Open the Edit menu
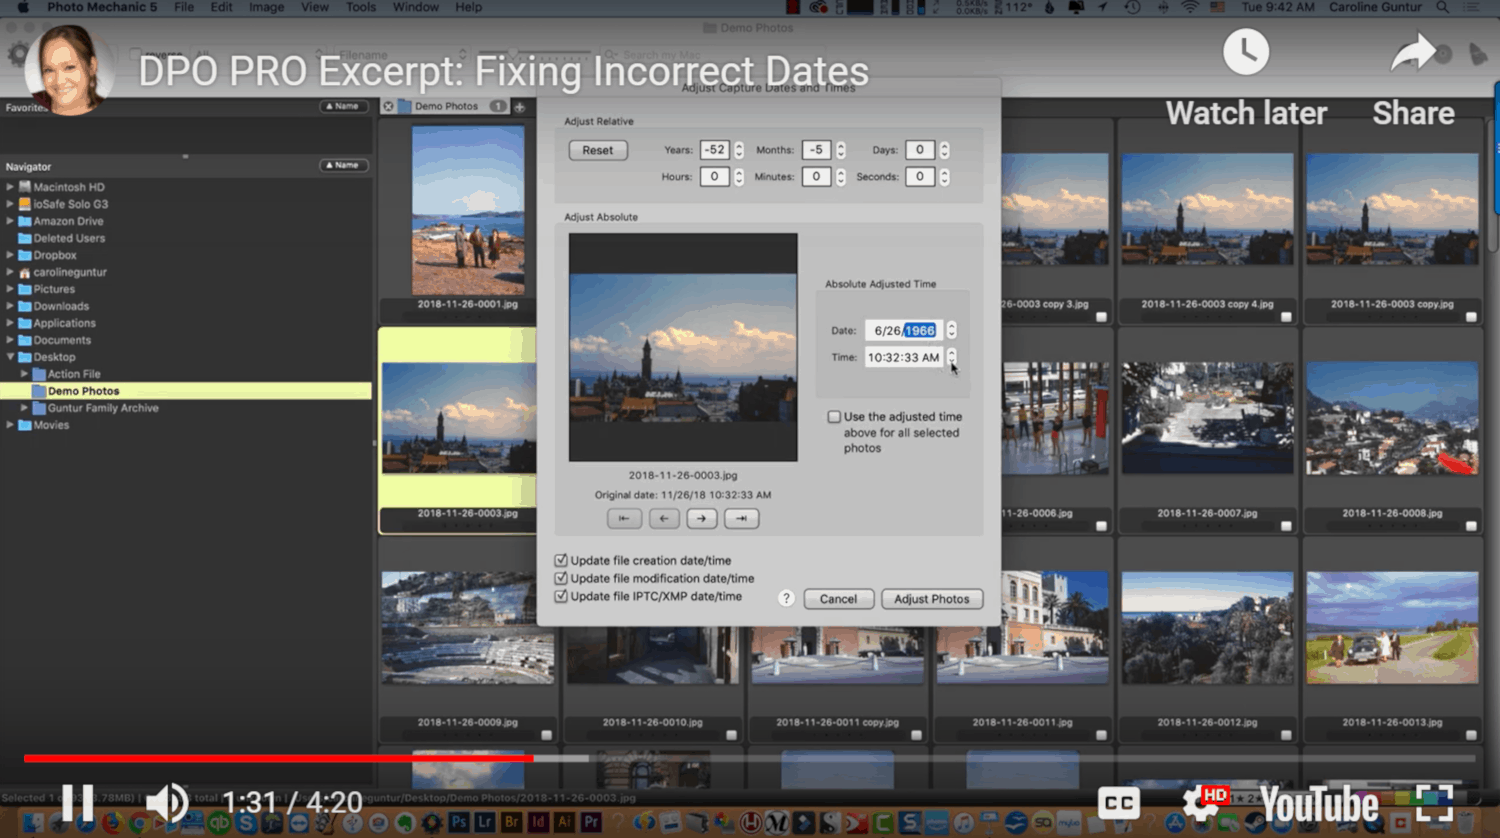 click(221, 7)
